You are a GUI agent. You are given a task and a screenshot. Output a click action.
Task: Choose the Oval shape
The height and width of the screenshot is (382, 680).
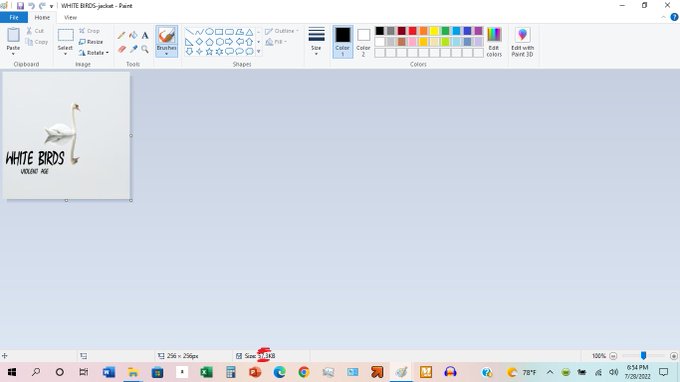(209, 32)
